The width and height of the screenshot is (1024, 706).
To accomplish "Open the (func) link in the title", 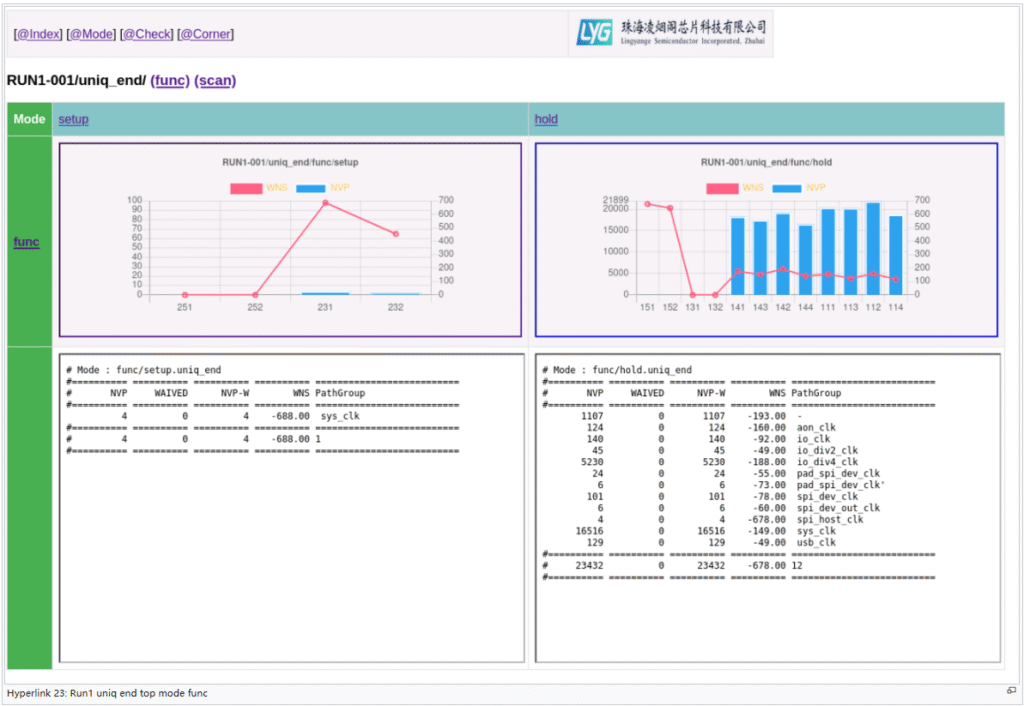I will tap(170, 80).
